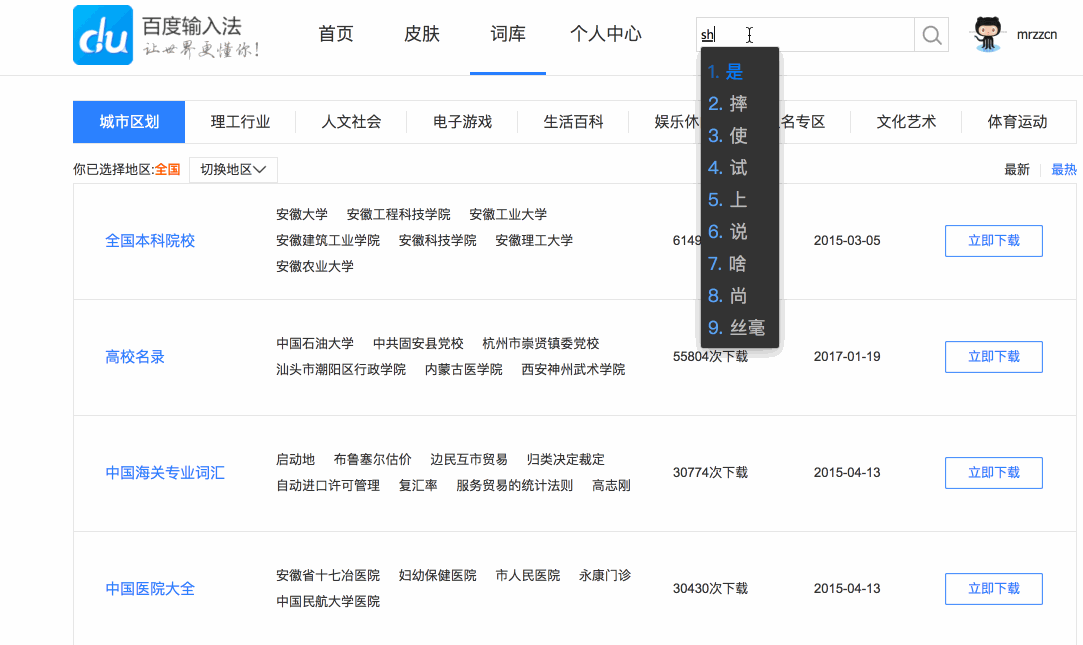
Task: Open the 中国医院大全 dictionary
Action: pos(150,589)
